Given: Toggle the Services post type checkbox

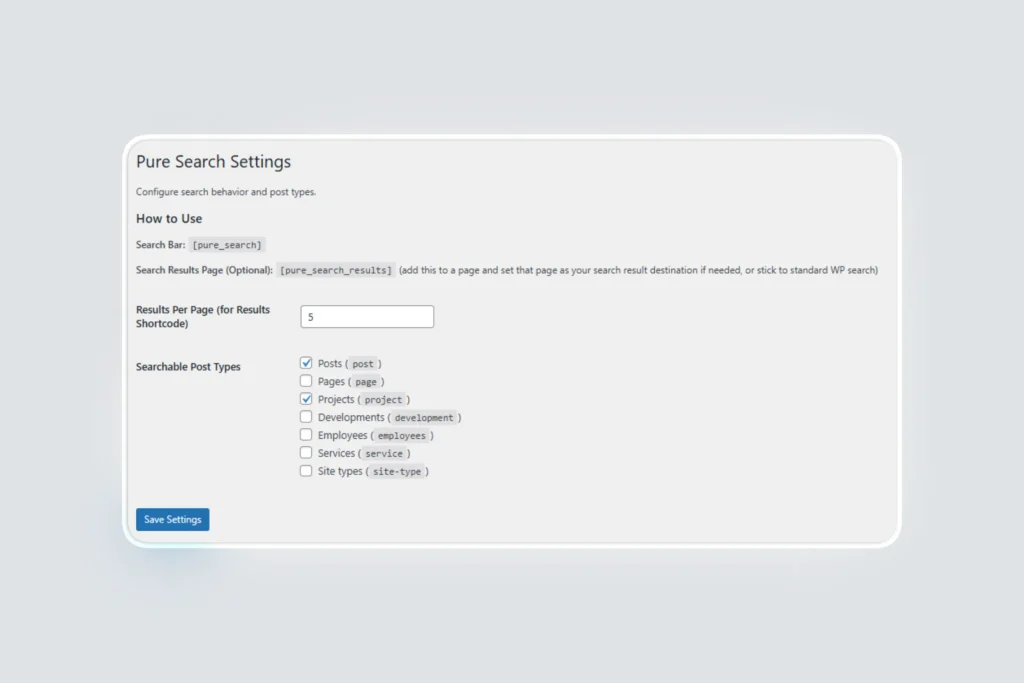Looking at the screenshot, I should pos(306,453).
